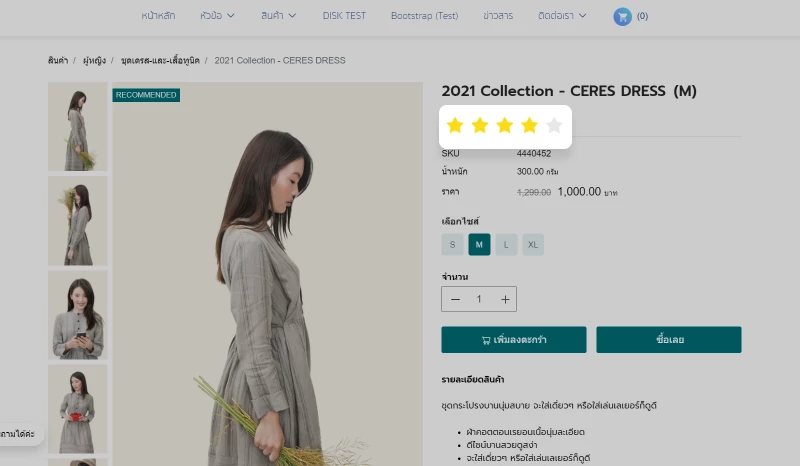The height and width of the screenshot is (466, 800).
Task: Click the ผู้หญิง breadcrumb link
Action: (96, 61)
